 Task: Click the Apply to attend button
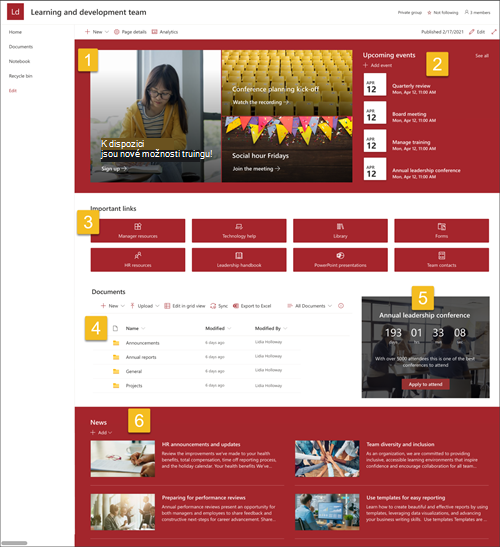(x=425, y=384)
